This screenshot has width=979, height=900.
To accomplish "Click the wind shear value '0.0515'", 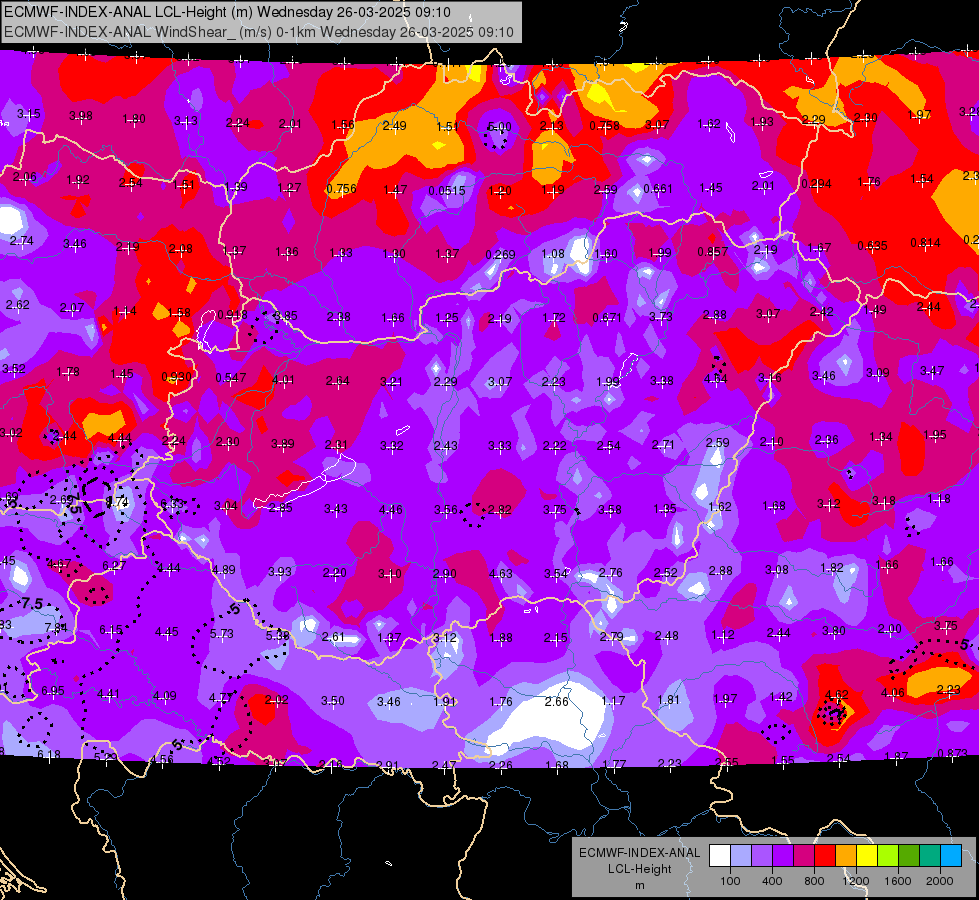I will click(x=447, y=190).
